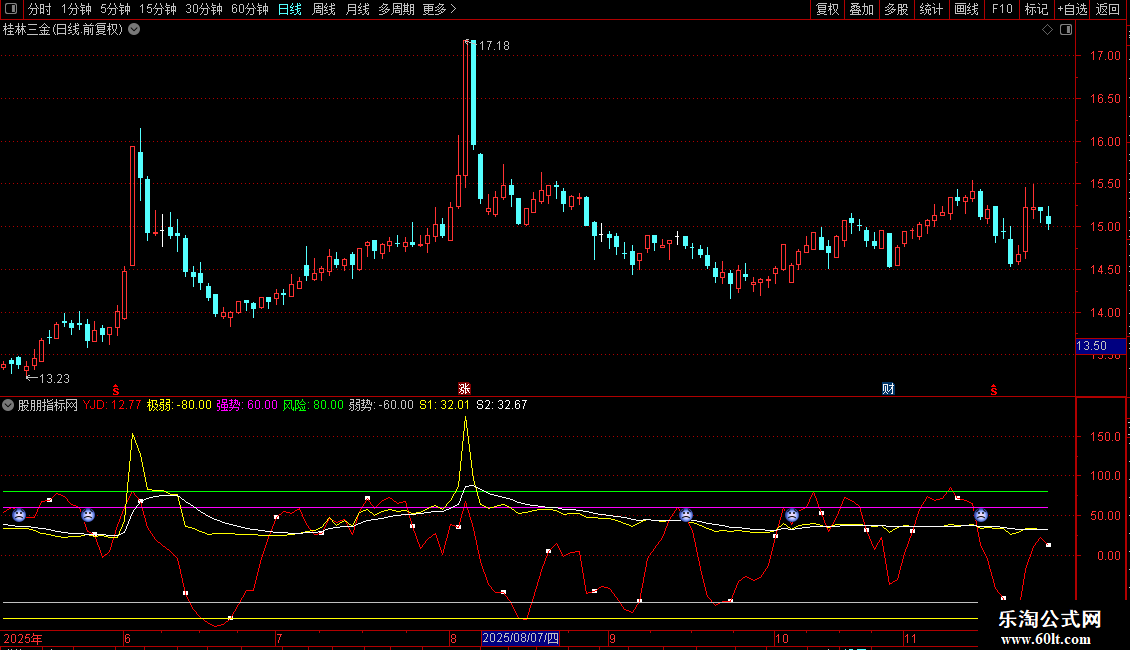Expand the 桂林三金 chart title dropdown
The image size is (1130, 650).
click(x=134, y=30)
